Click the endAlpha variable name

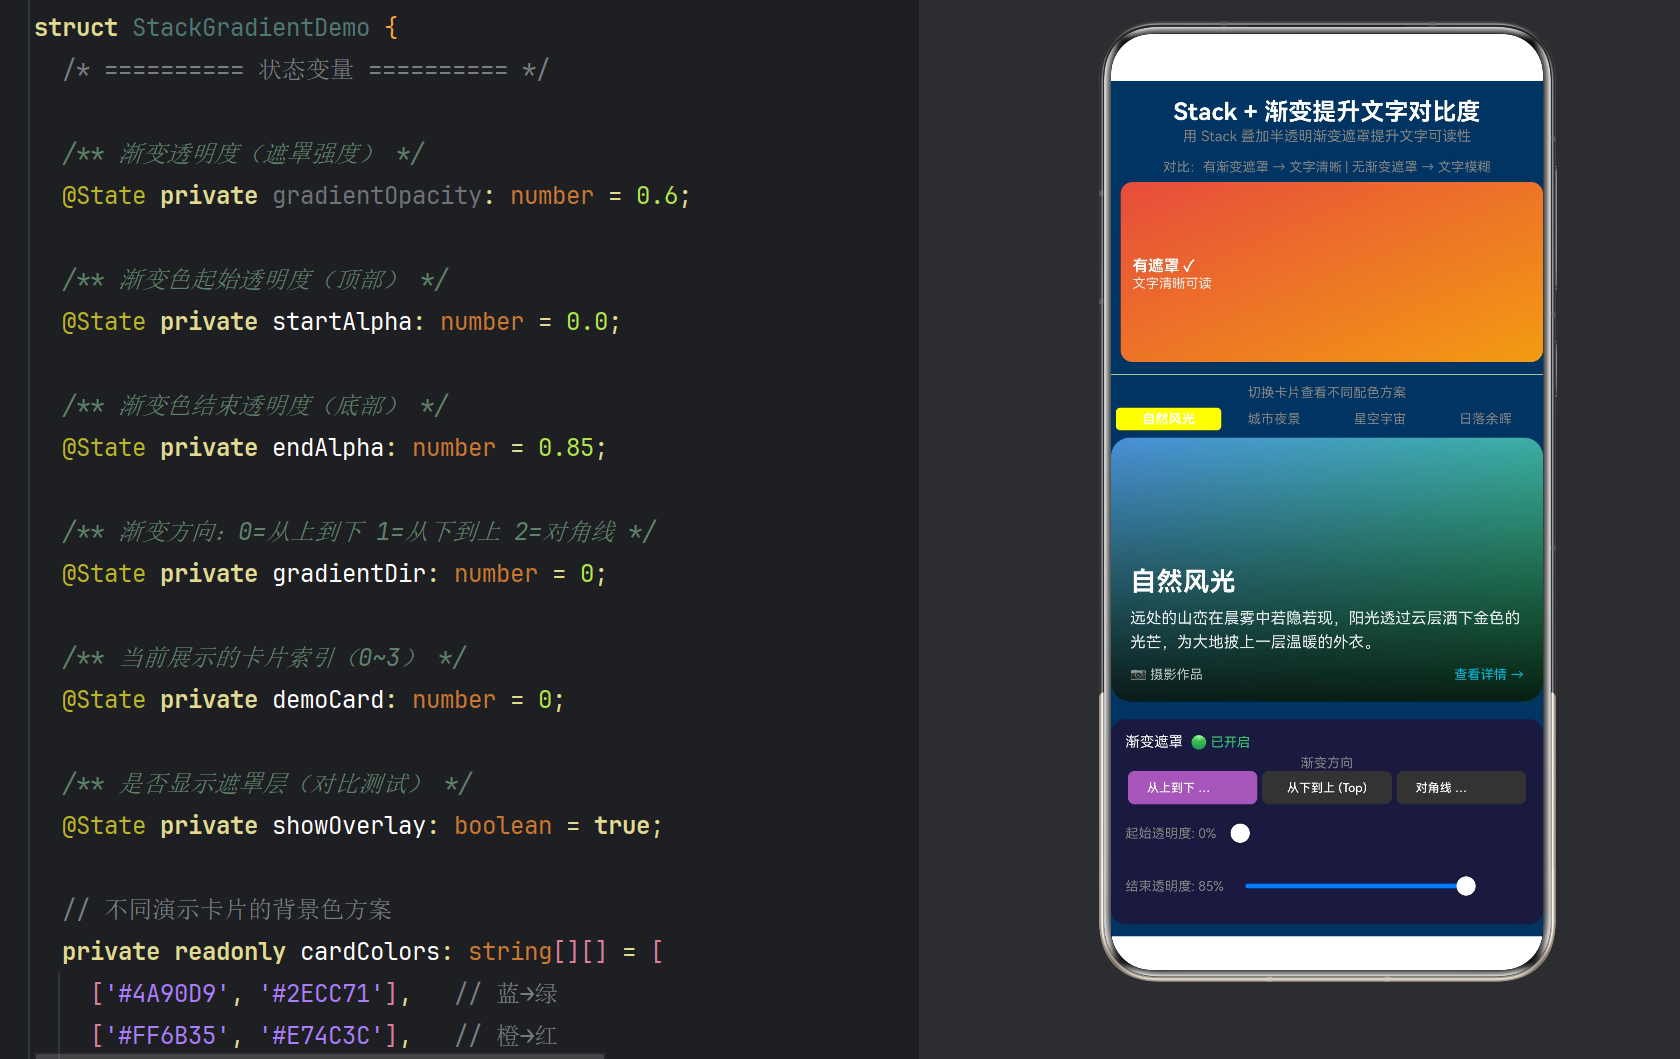tap(328, 448)
